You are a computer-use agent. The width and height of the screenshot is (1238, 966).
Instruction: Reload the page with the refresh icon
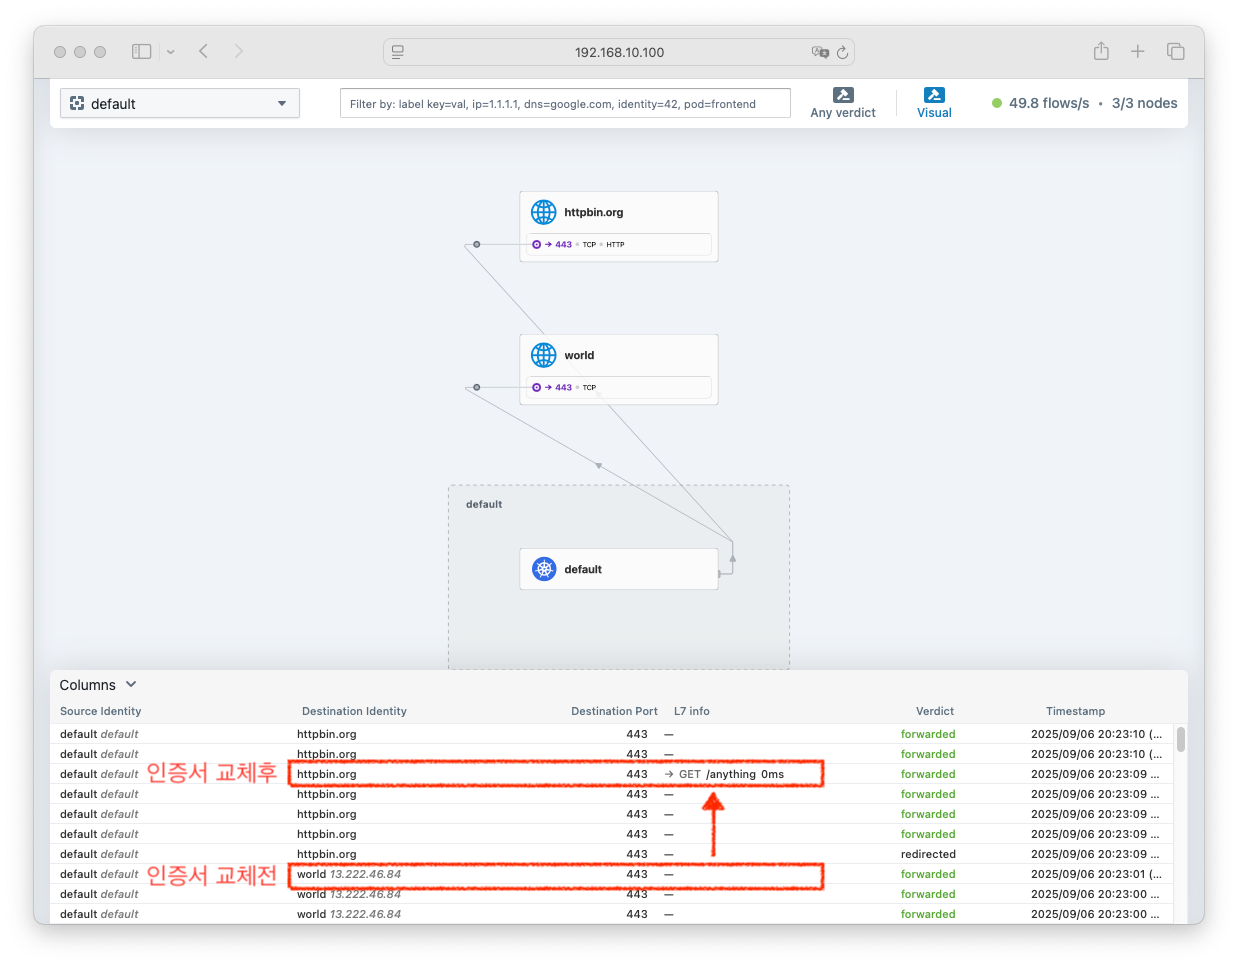843,52
